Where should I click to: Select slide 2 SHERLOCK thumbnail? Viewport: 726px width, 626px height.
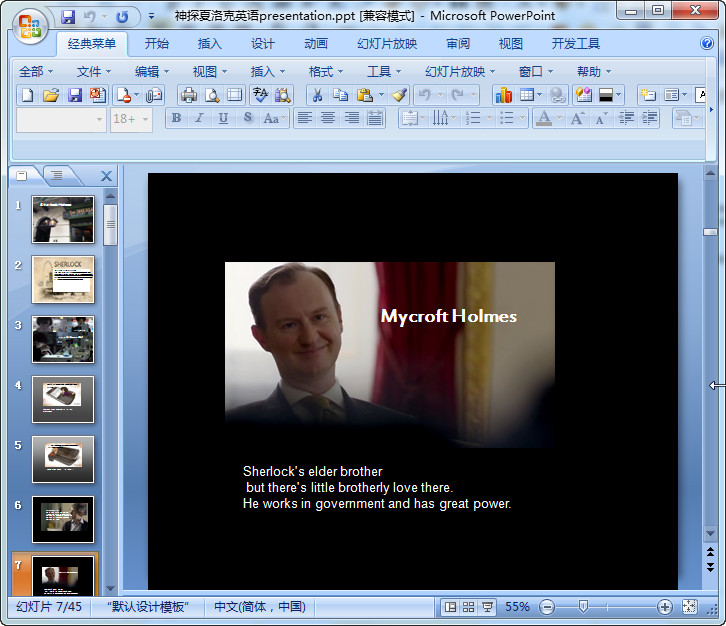(x=63, y=280)
